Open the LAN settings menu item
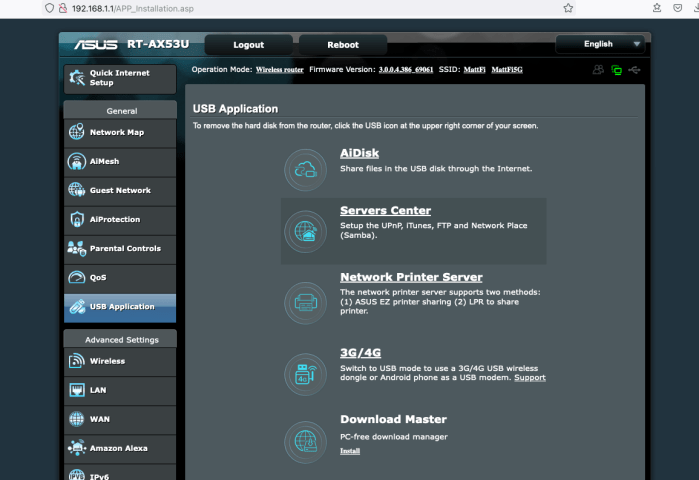The height and width of the screenshot is (480, 699). coord(120,390)
